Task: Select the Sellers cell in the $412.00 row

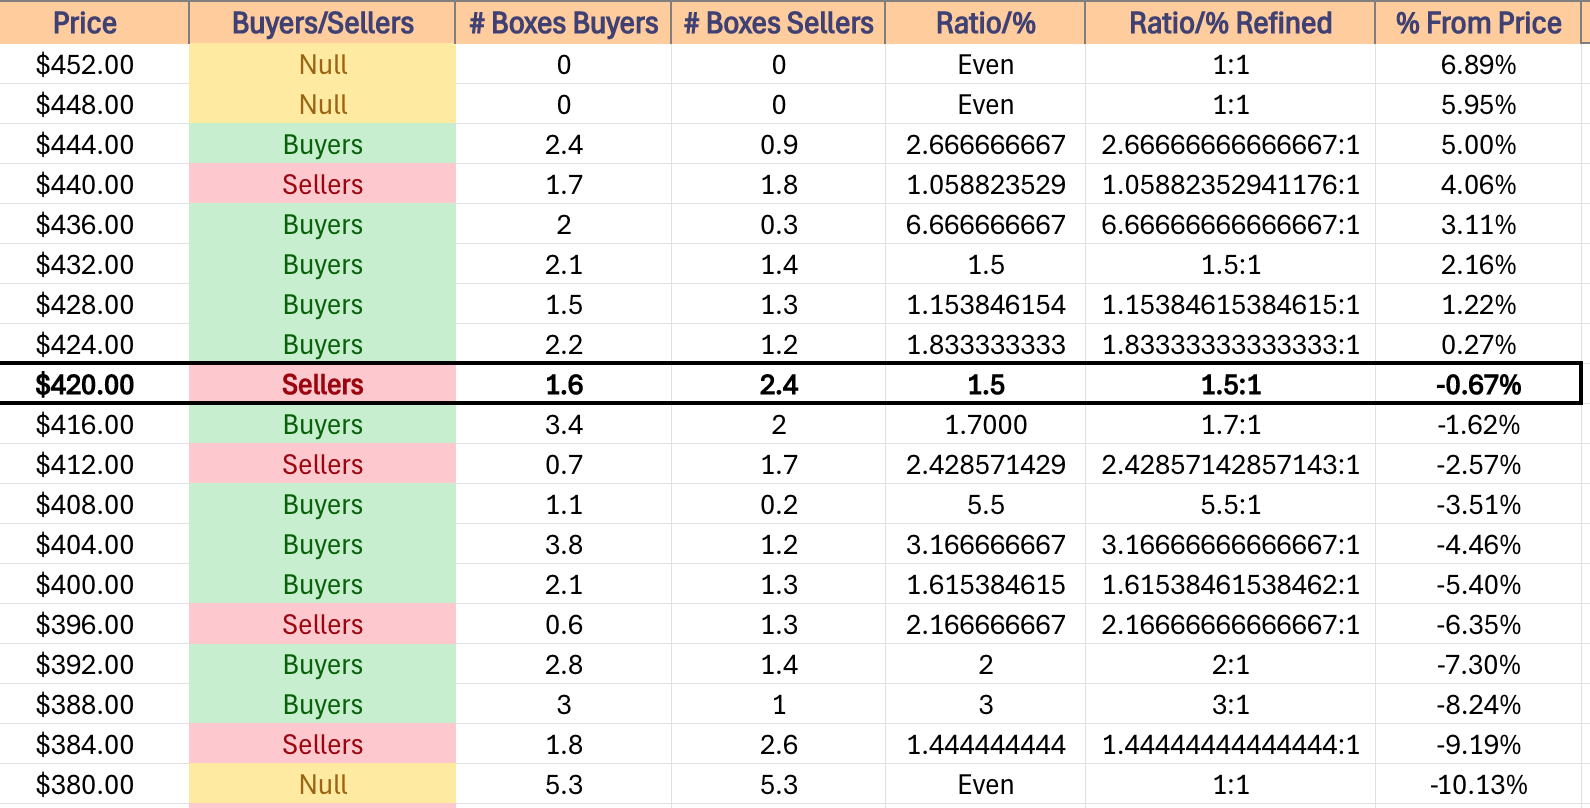Action: click(322, 465)
